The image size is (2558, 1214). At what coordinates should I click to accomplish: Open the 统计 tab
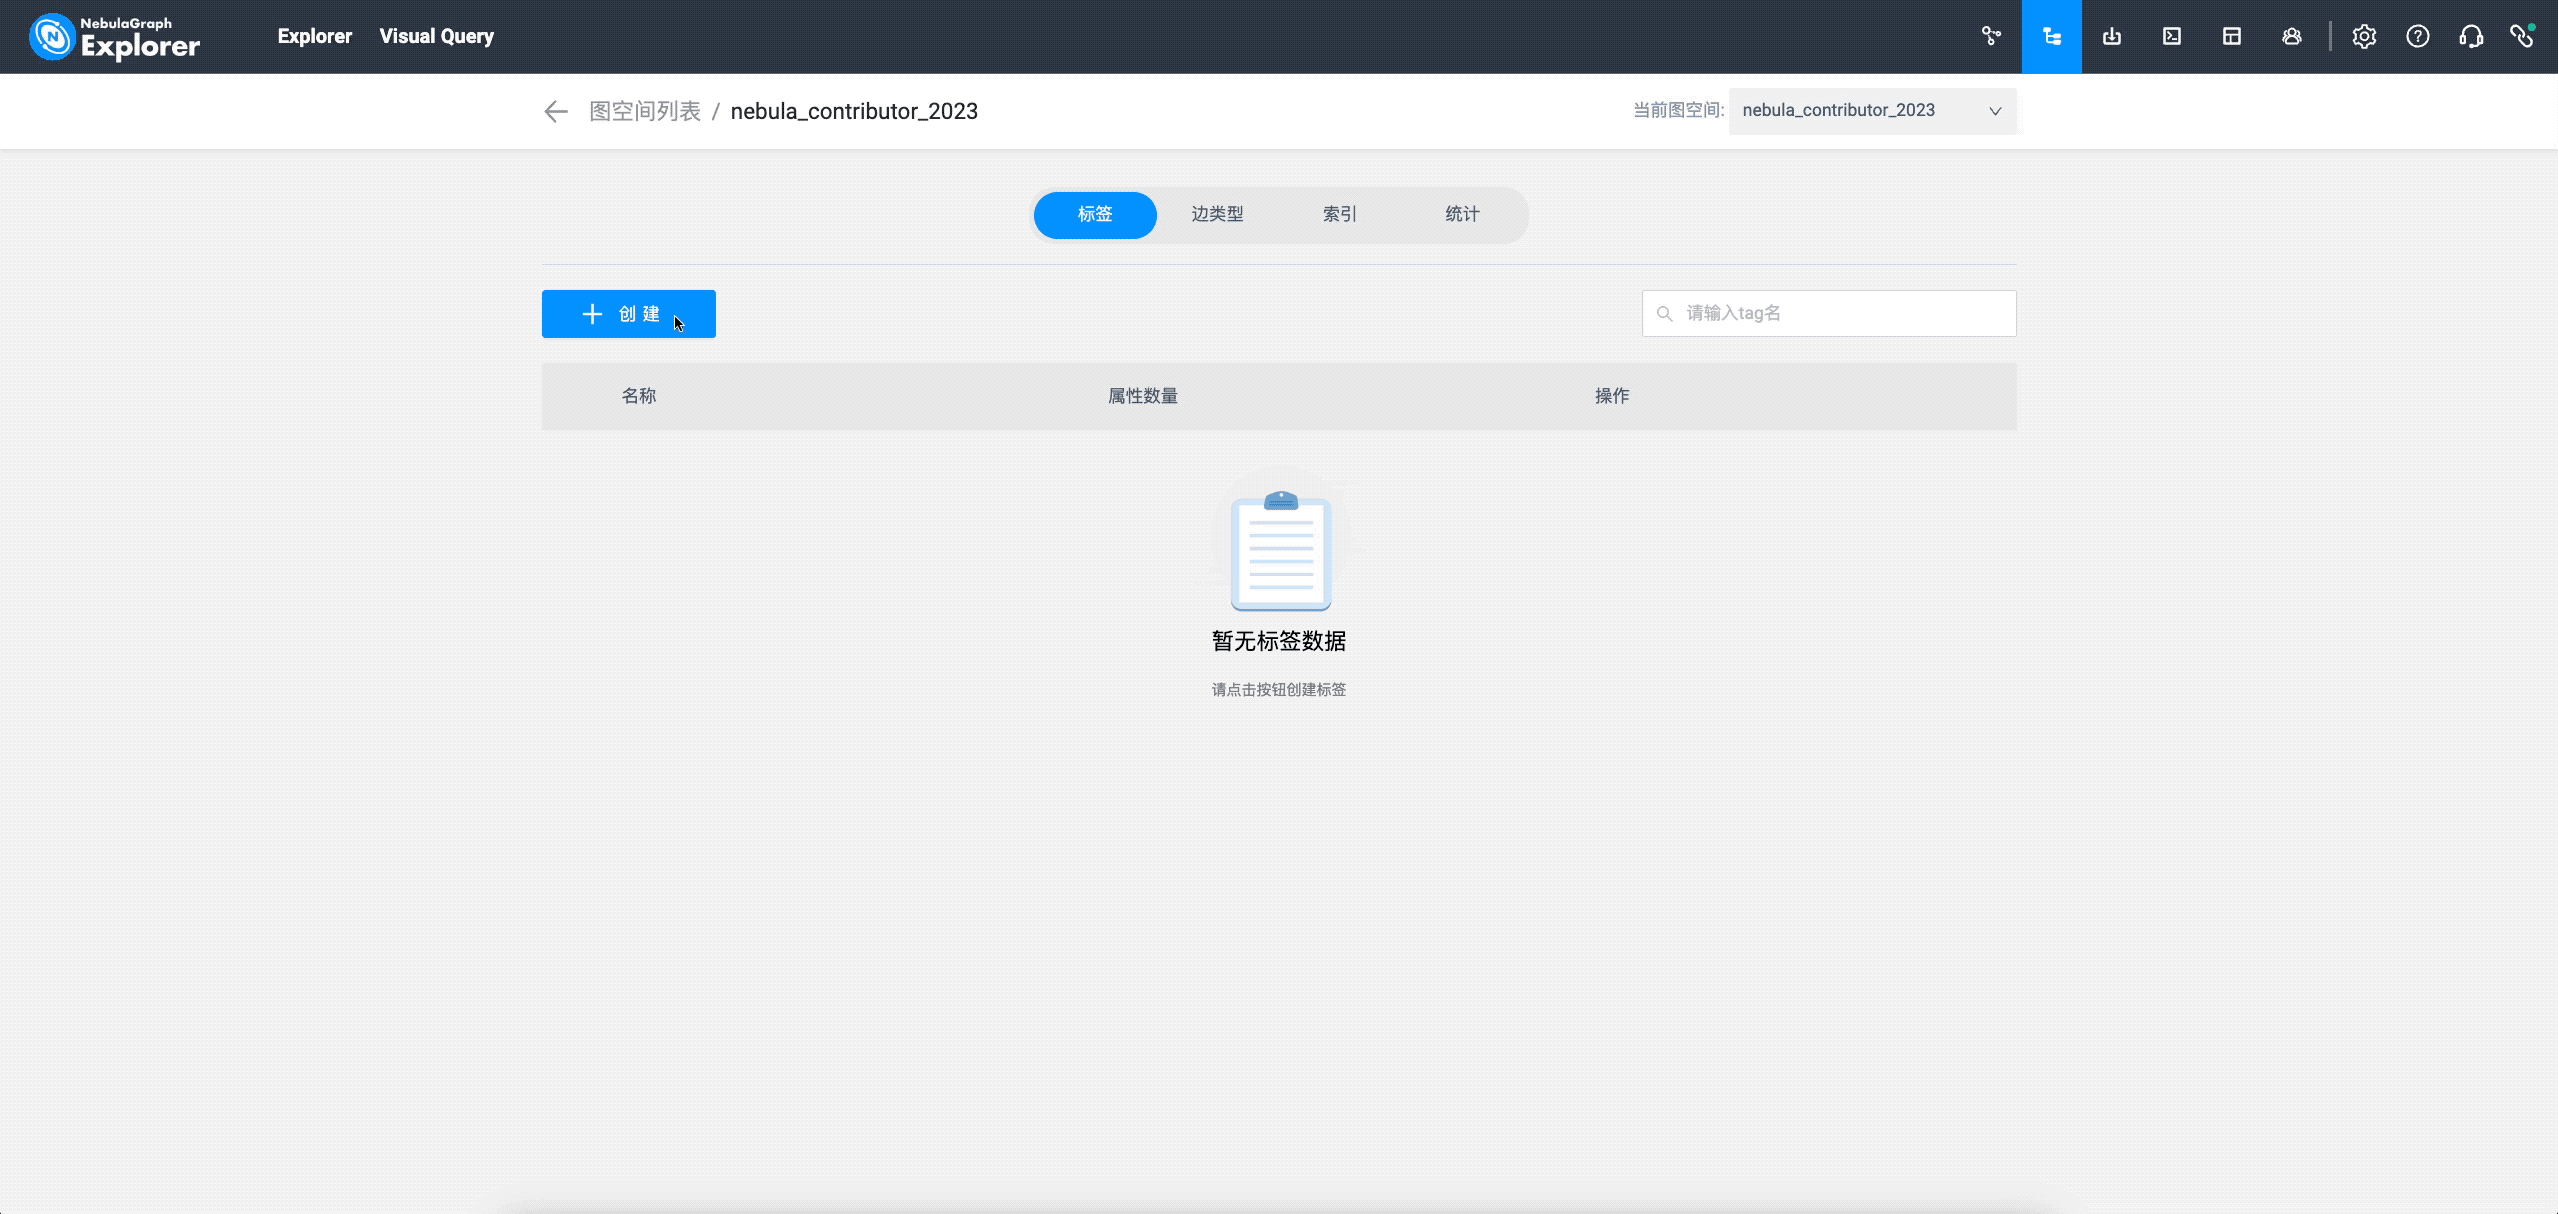tap(1461, 214)
